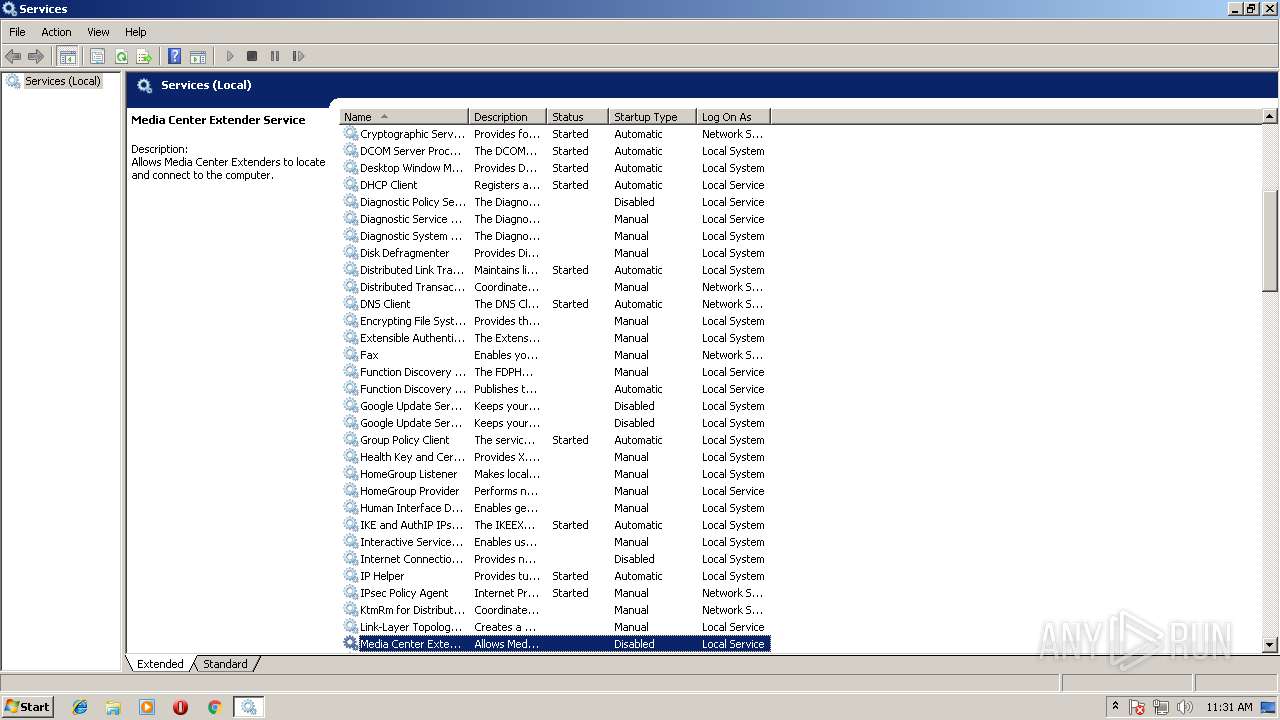Click the Forward arrow toolbar icon
The height and width of the screenshot is (720, 1280).
(36, 57)
